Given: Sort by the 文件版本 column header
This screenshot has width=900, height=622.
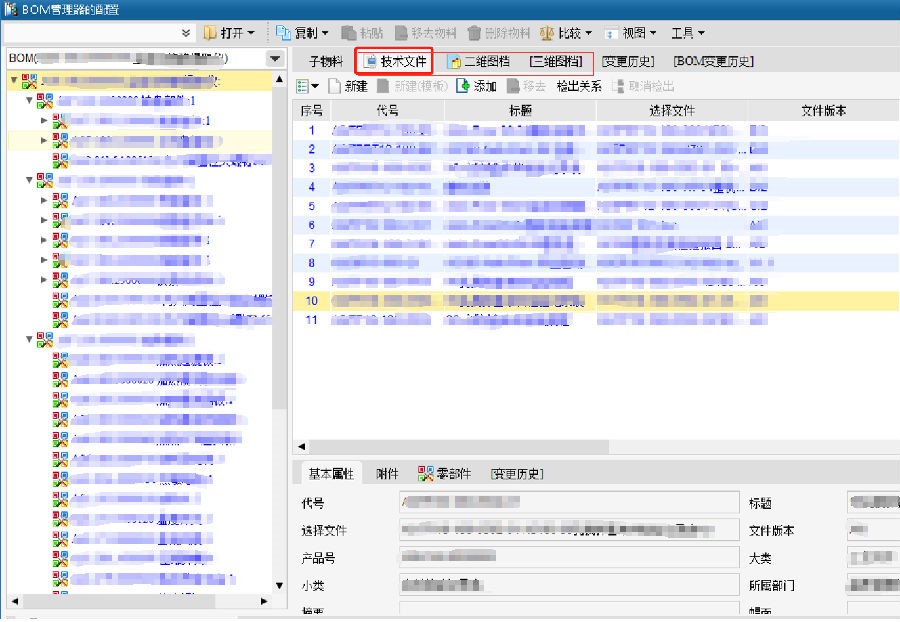Looking at the screenshot, I should click(x=823, y=111).
